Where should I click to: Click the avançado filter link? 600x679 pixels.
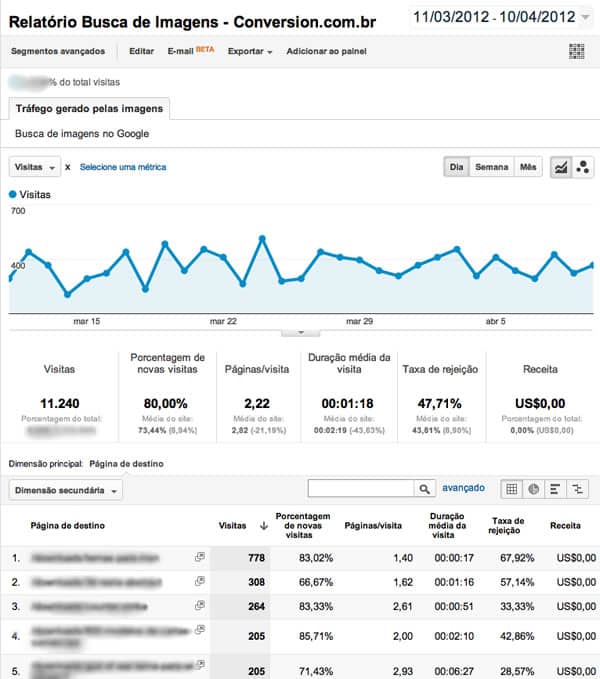(x=463, y=488)
